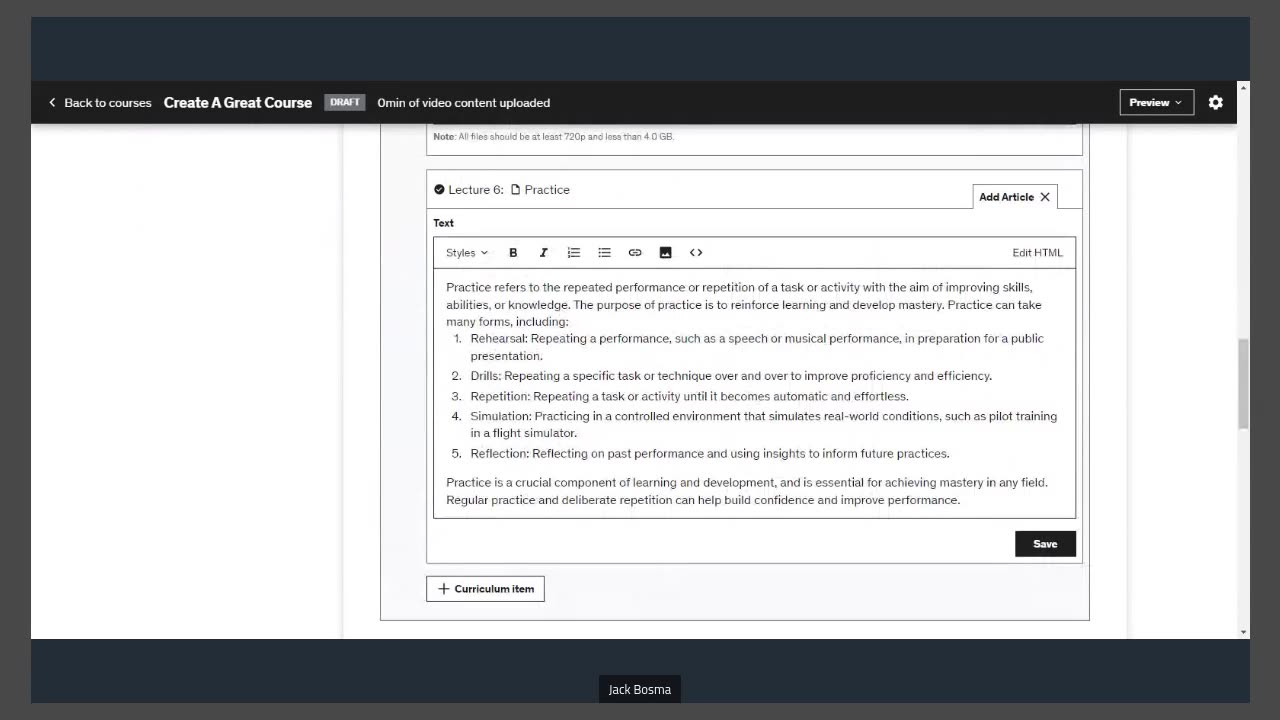The width and height of the screenshot is (1280, 720).
Task: Insert an image into the article
Action: pos(665,253)
